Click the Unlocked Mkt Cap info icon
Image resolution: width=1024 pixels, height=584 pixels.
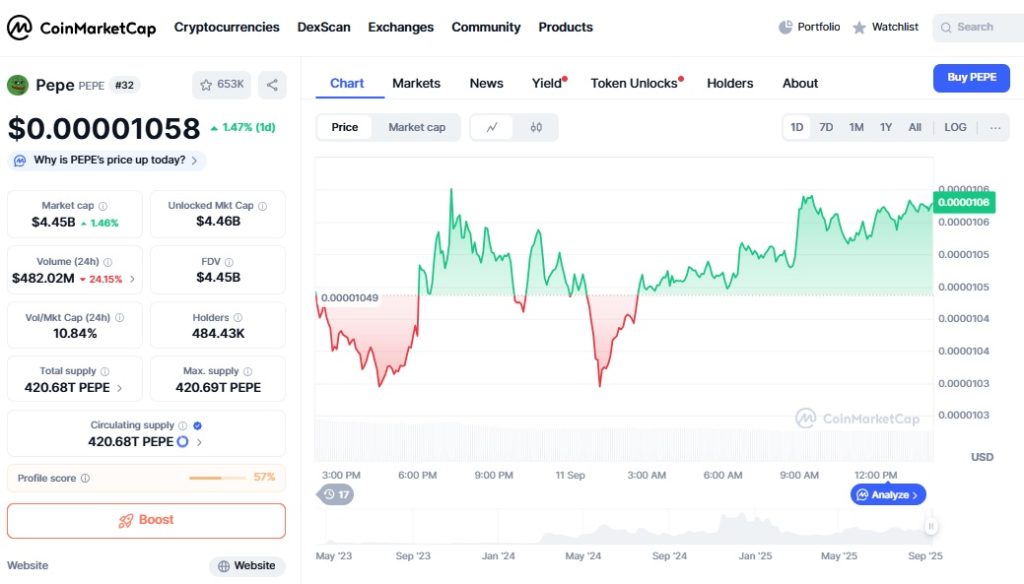coord(263,206)
